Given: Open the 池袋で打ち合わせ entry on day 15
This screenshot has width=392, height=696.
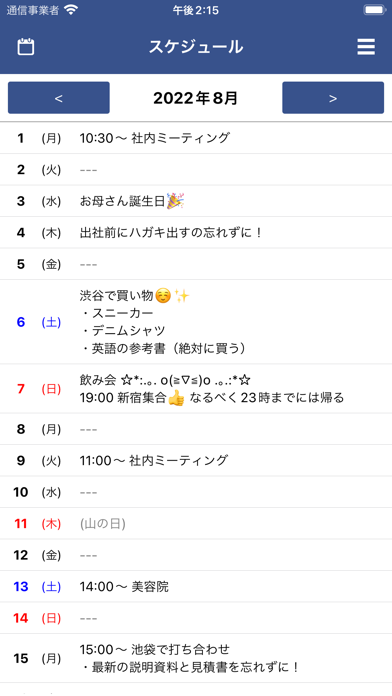Looking at the screenshot, I should point(196,658).
